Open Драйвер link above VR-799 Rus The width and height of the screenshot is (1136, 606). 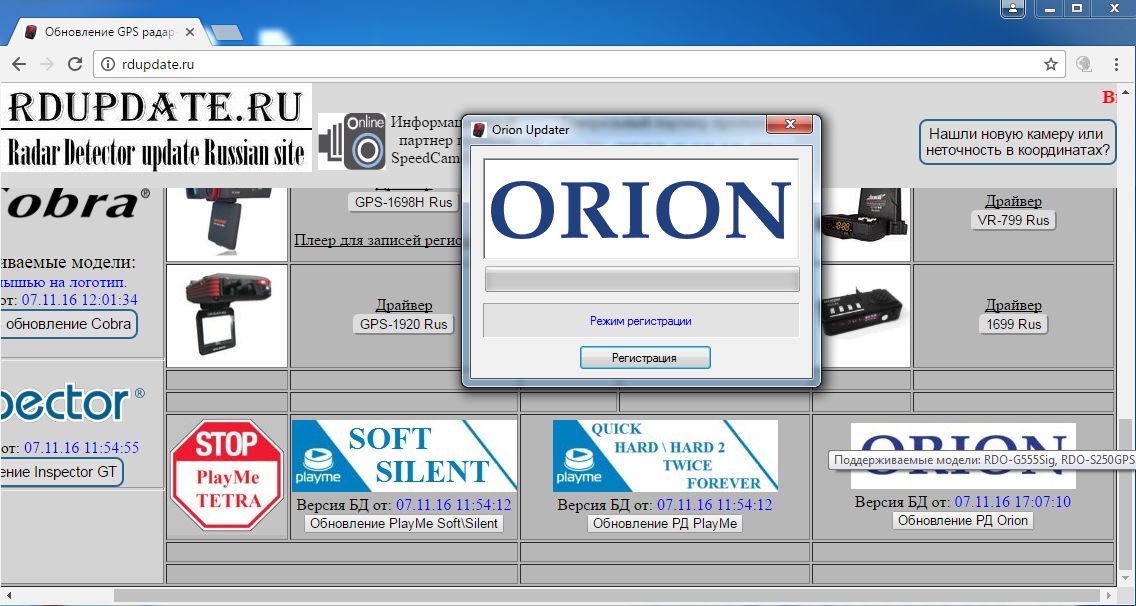(x=1014, y=201)
